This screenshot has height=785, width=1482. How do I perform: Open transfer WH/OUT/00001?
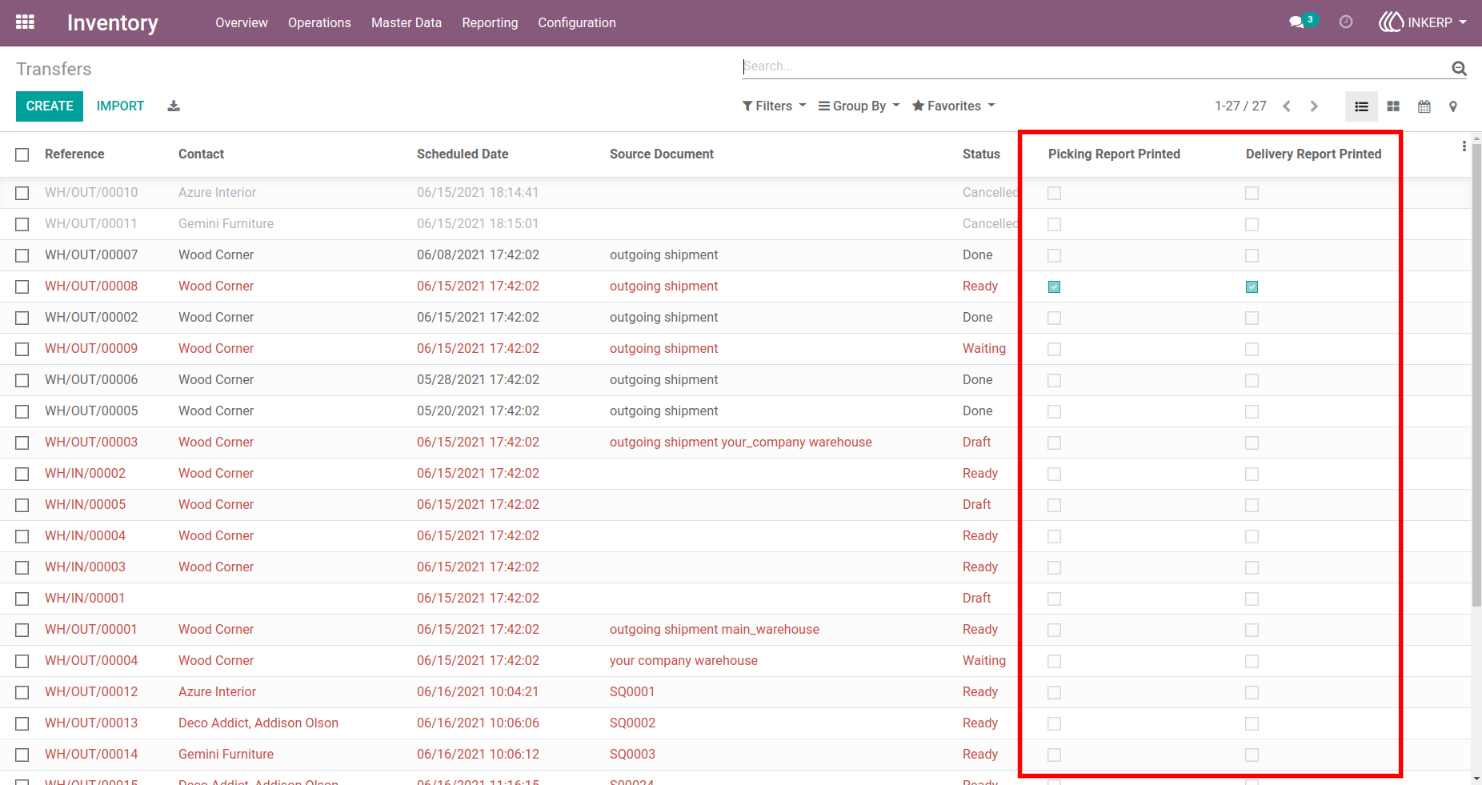click(91, 629)
